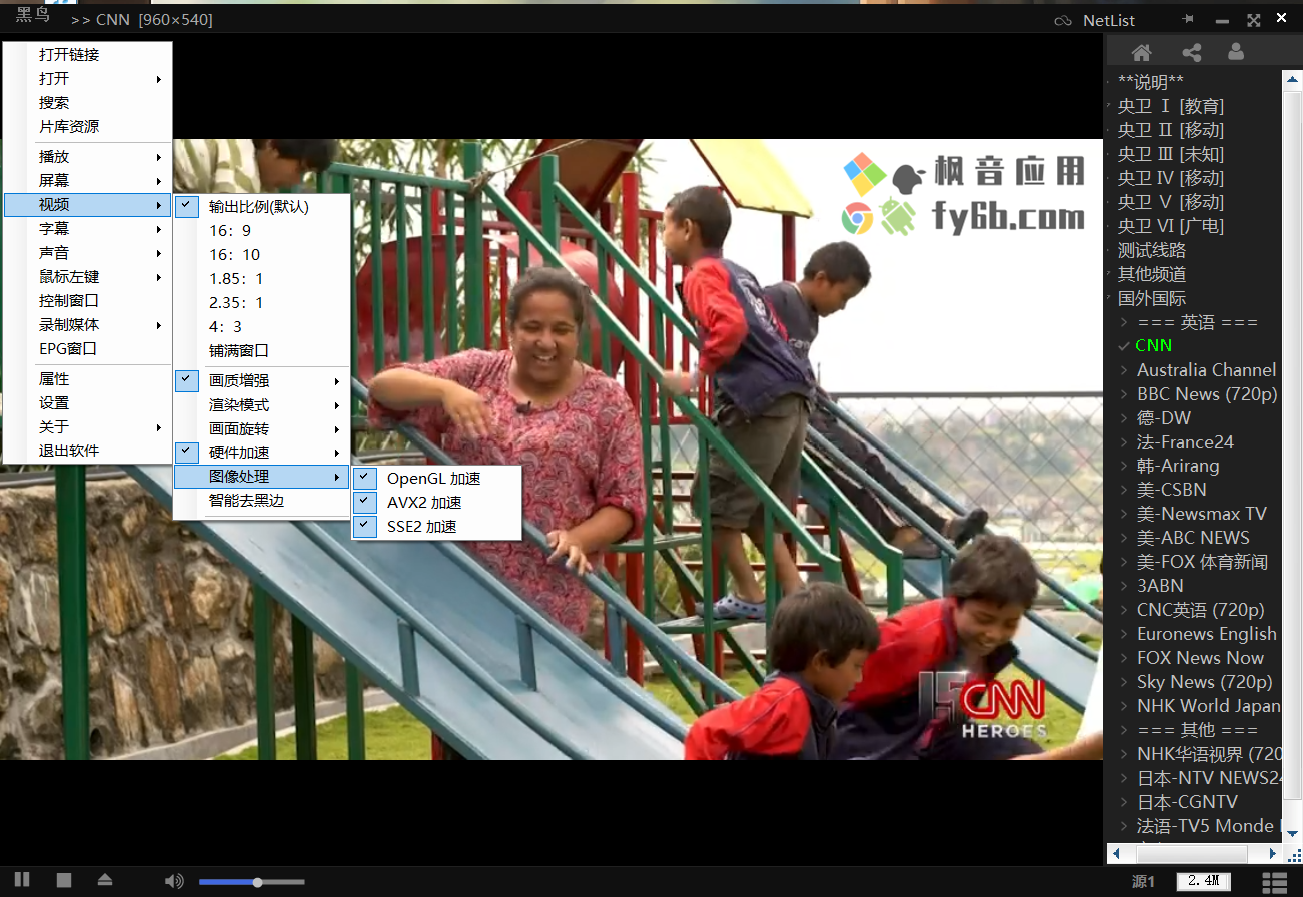The width and height of the screenshot is (1303, 897).
Task: Click the horizontal scrollbar right arrow
Action: coord(1273,854)
